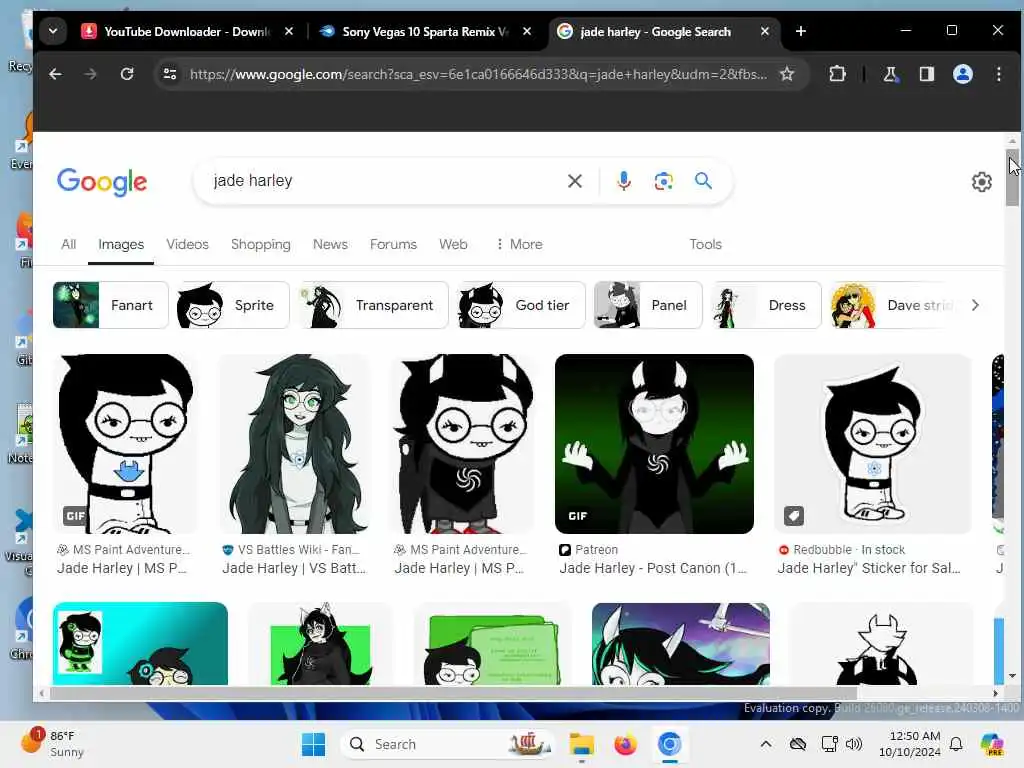The image size is (1024, 768).
Task: Open the Patreon Post Canon GIF image
Action: [654, 444]
